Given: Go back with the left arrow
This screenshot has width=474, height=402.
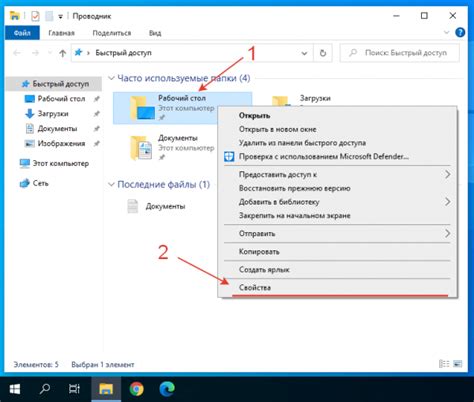Looking at the screenshot, I should [x=17, y=53].
